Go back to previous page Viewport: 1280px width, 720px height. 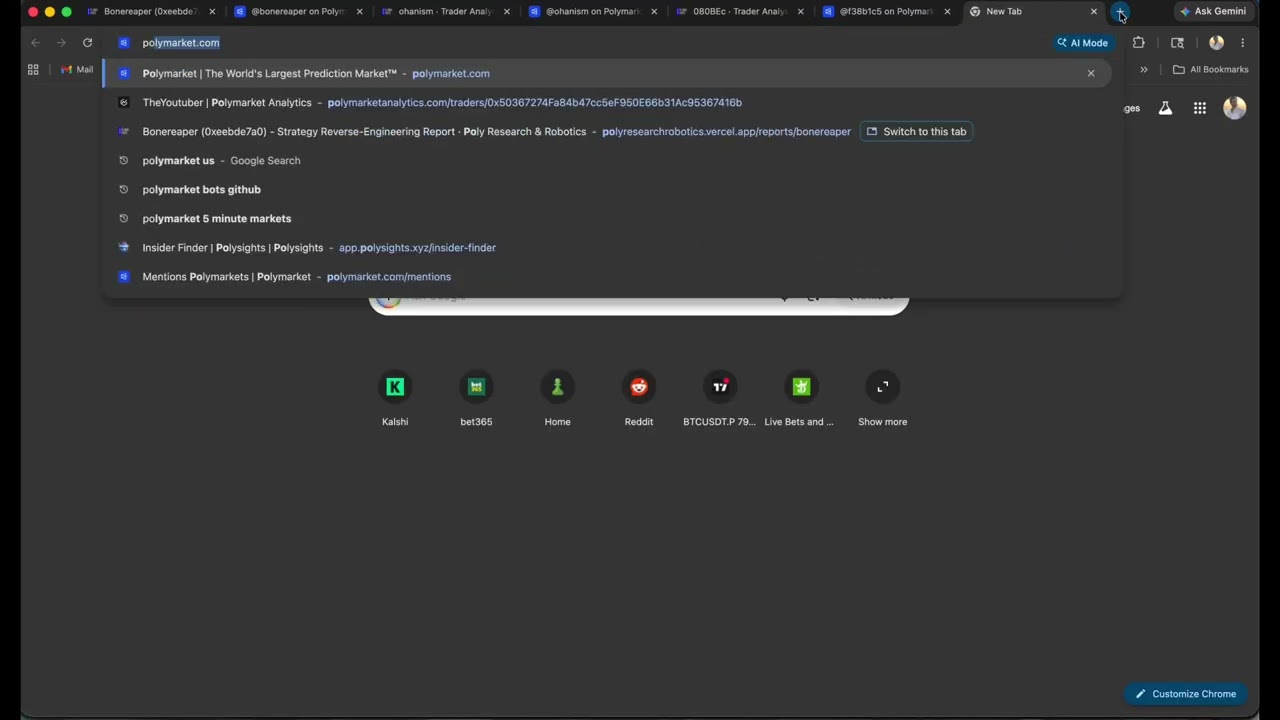point(35,43)
